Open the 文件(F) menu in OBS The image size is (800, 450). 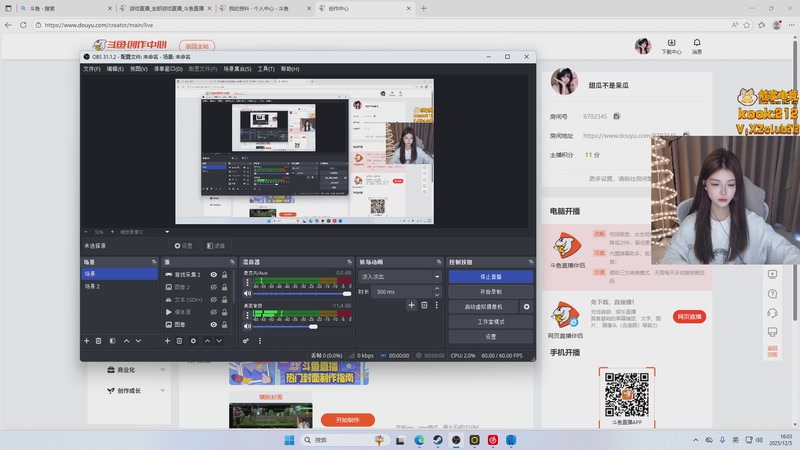click(92, 69)
